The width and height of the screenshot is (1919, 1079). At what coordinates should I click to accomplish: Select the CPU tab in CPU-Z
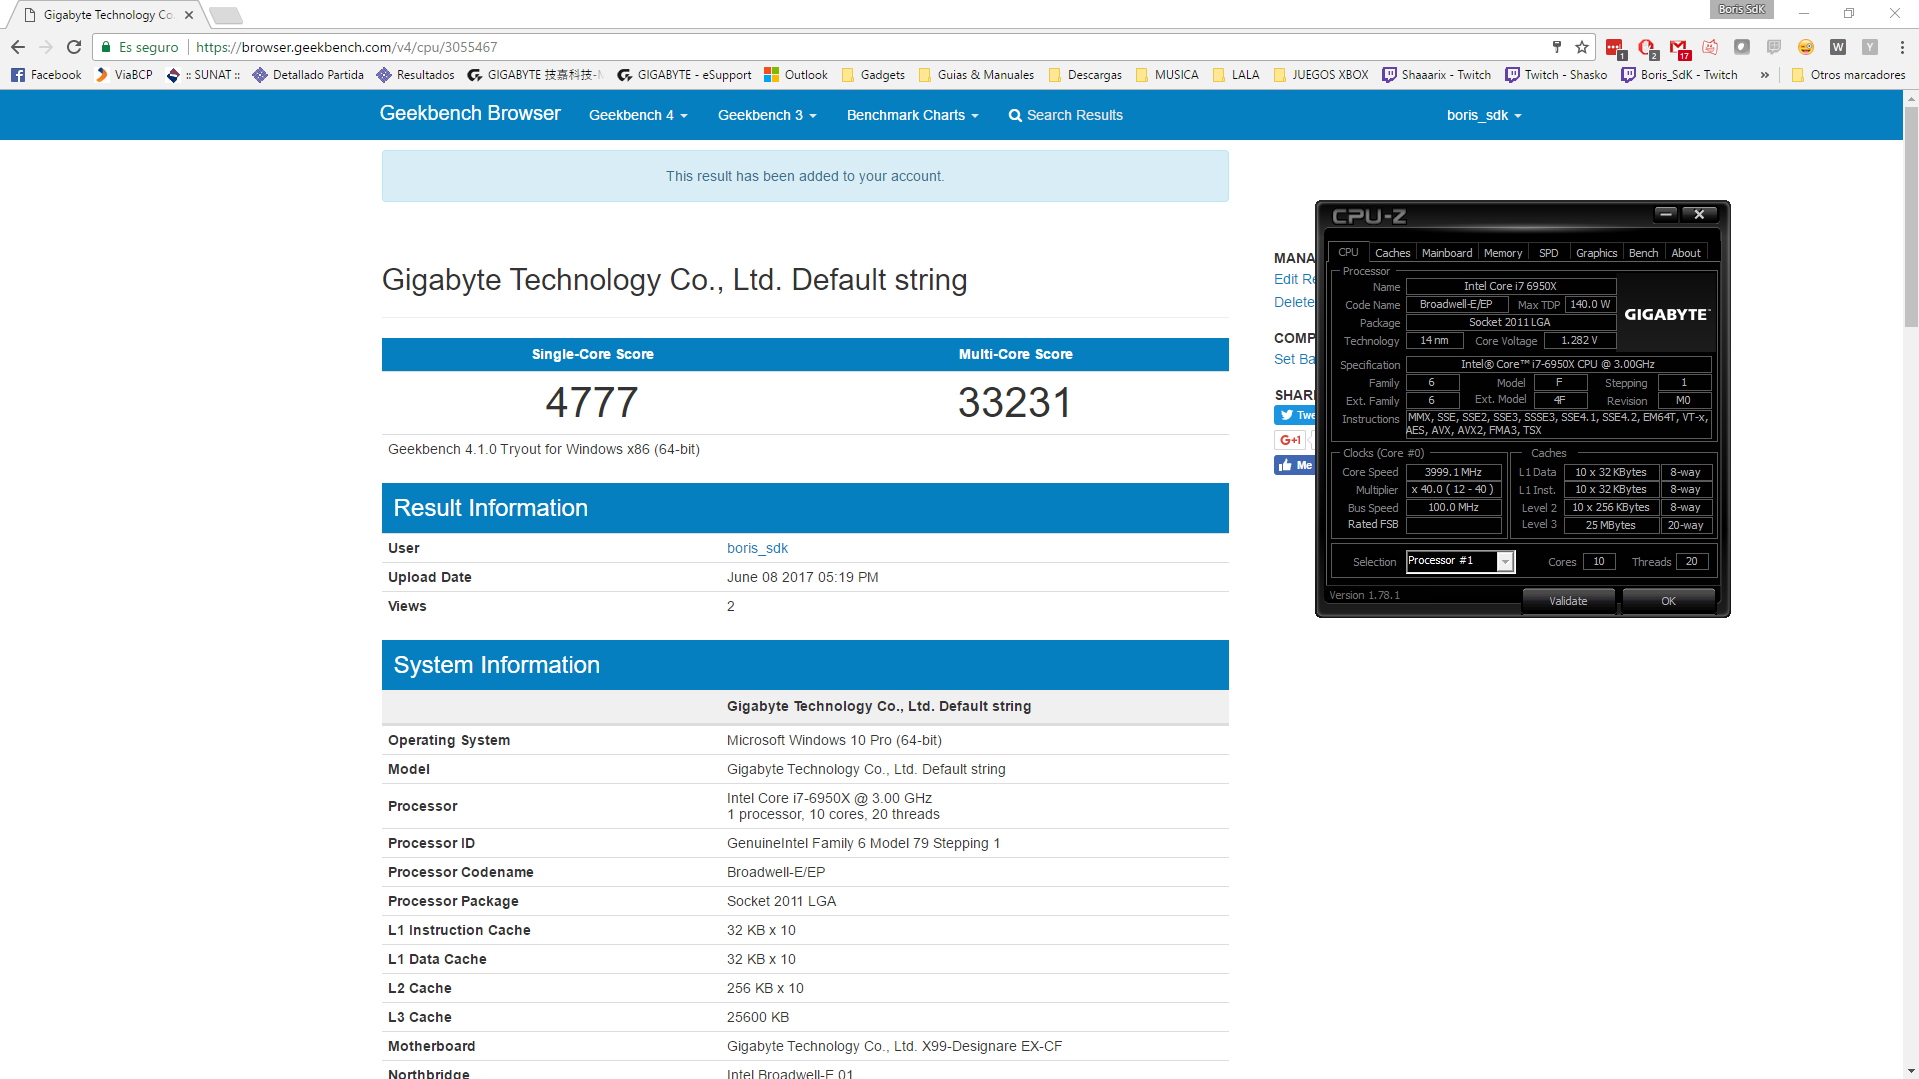(x=1348, y=252)
